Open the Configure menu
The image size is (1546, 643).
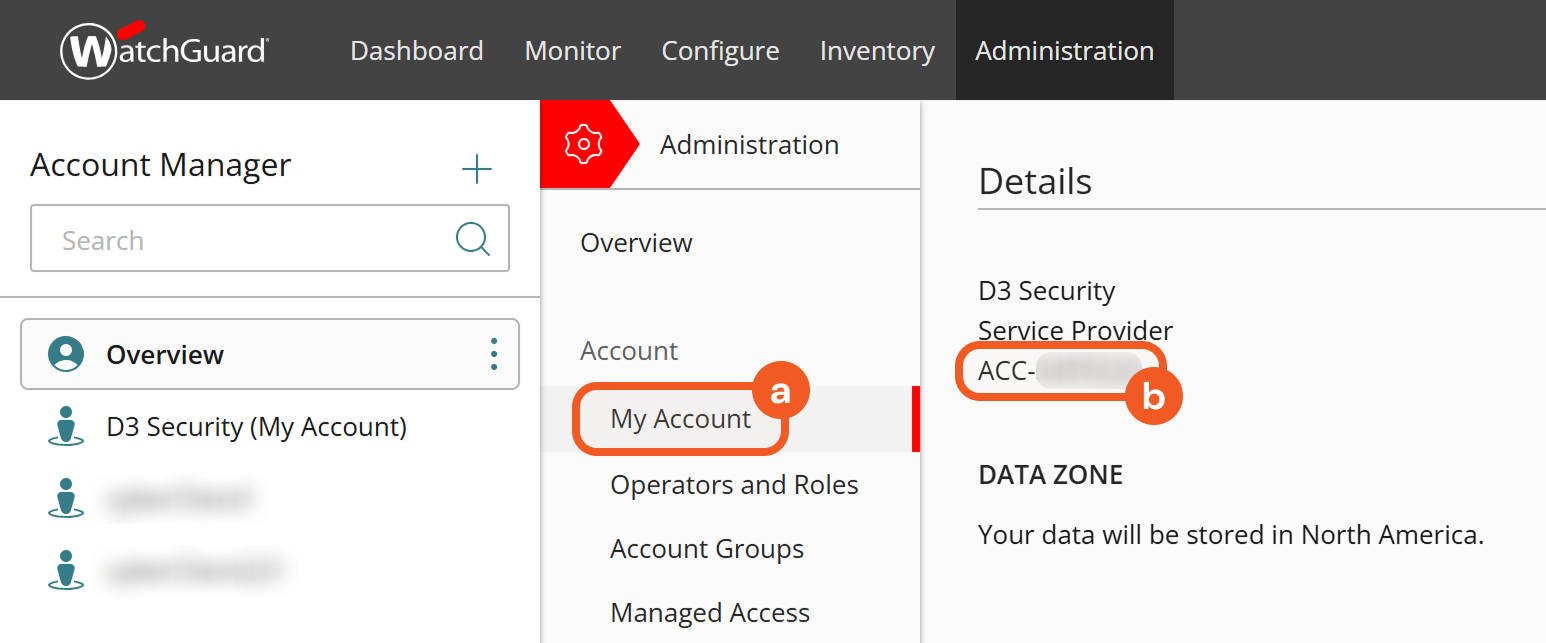tap(720, 51)
